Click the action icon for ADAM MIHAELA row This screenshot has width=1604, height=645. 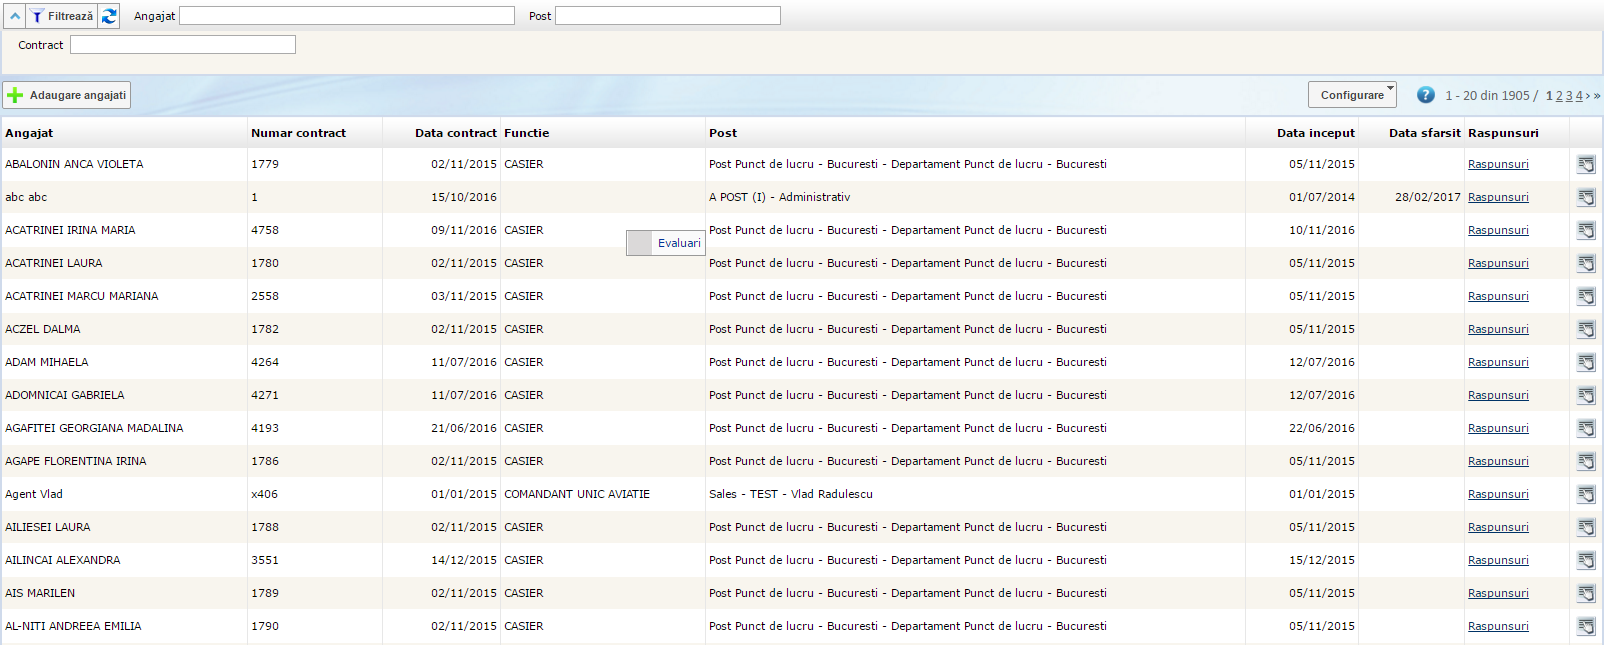coord(1586,363)
